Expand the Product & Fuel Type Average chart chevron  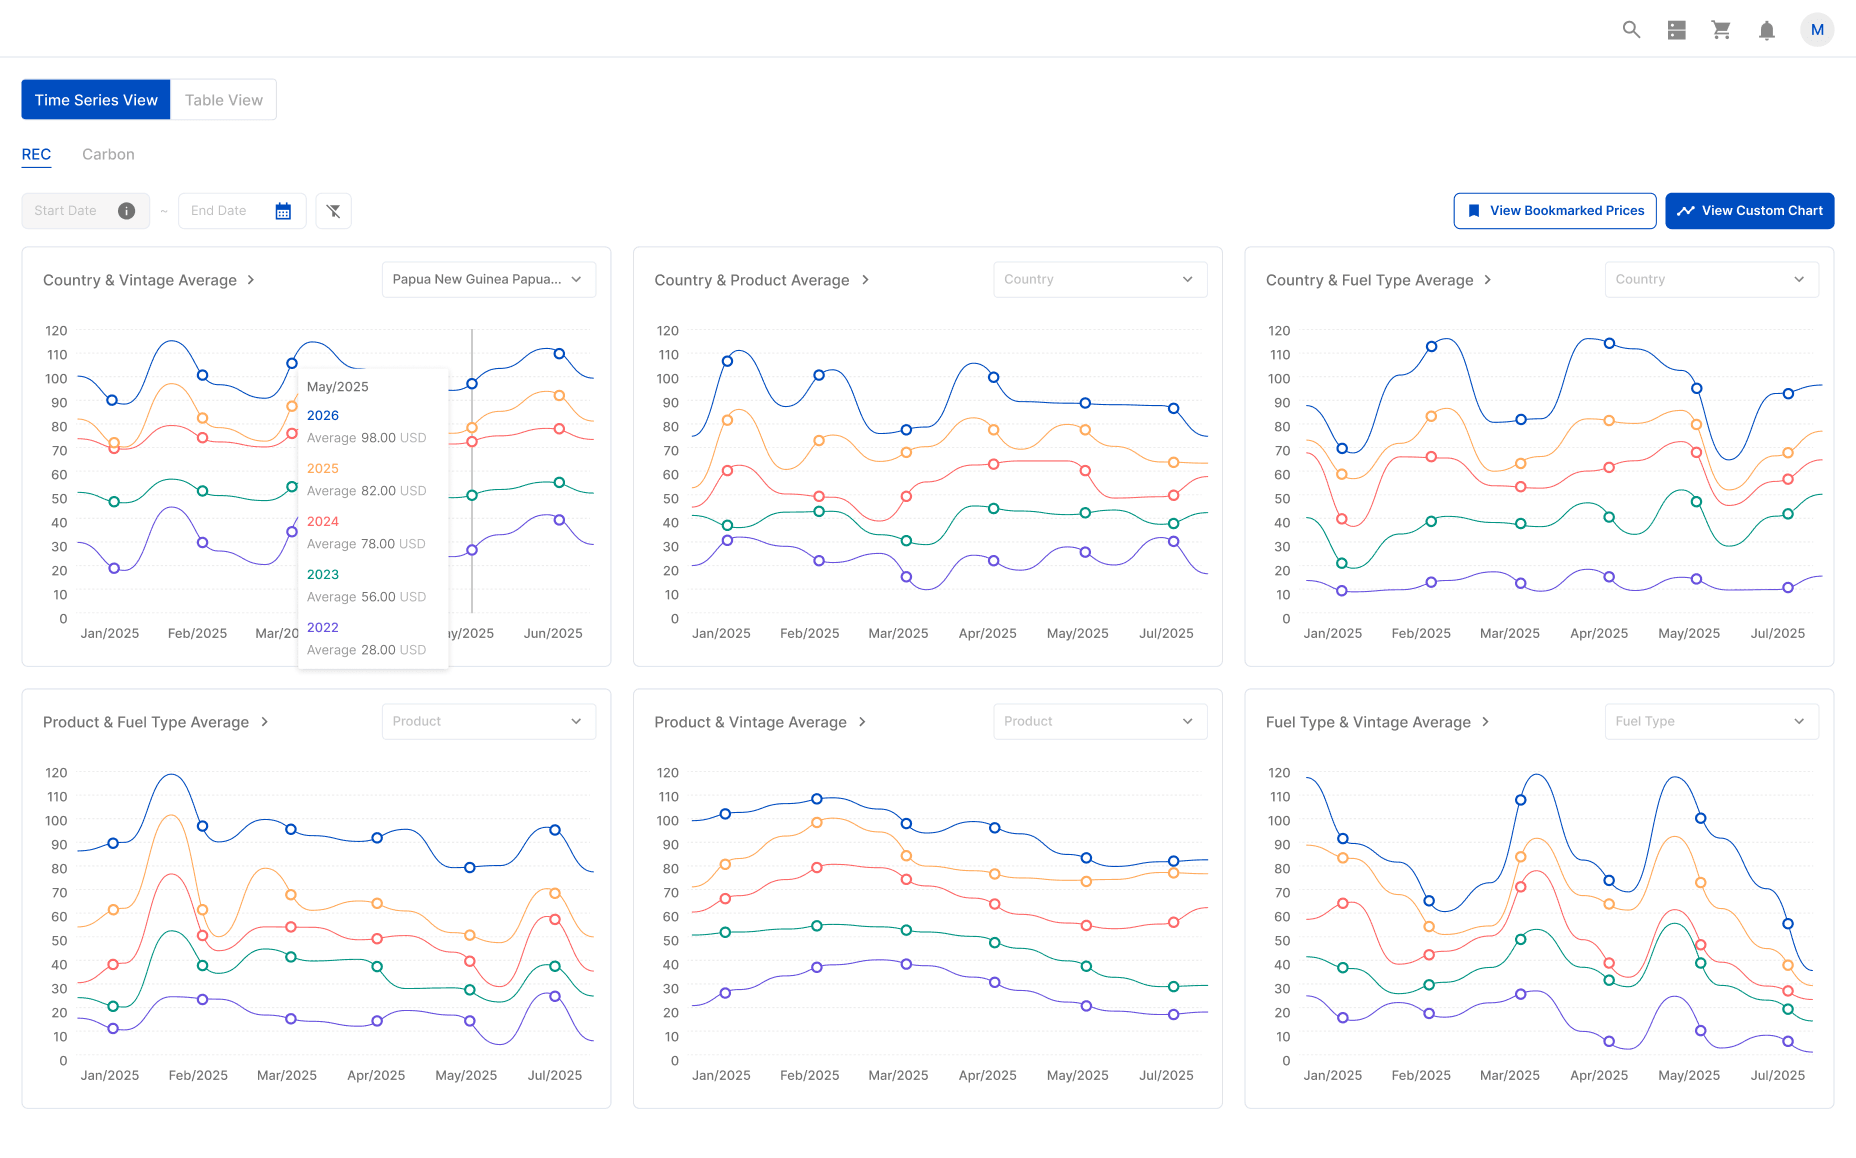coord(265,721)
